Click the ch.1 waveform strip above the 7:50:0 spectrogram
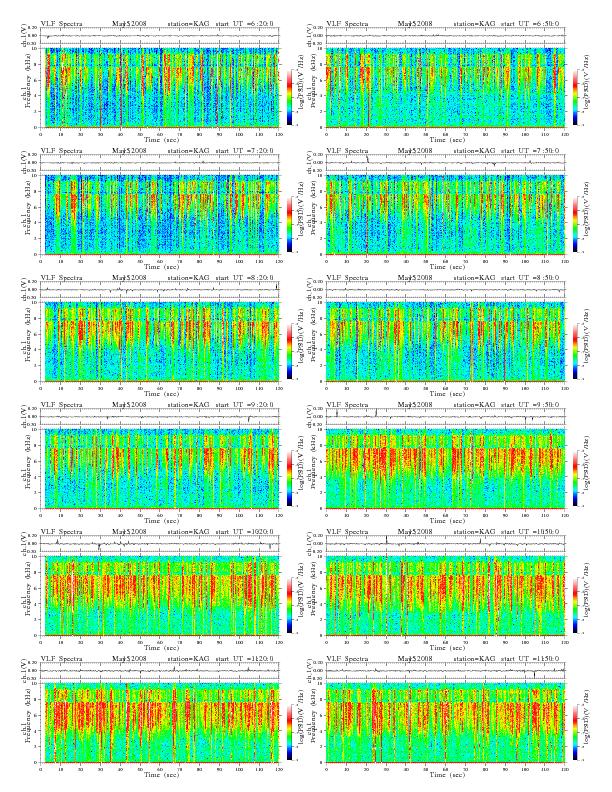Image resolution: width=612 pixels, height=792 pixels. 445,163
